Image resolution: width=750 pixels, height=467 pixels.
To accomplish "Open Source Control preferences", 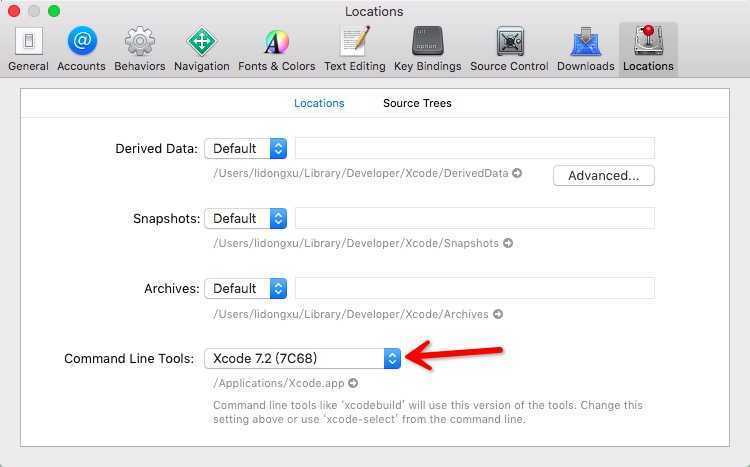I will point(509,49).
